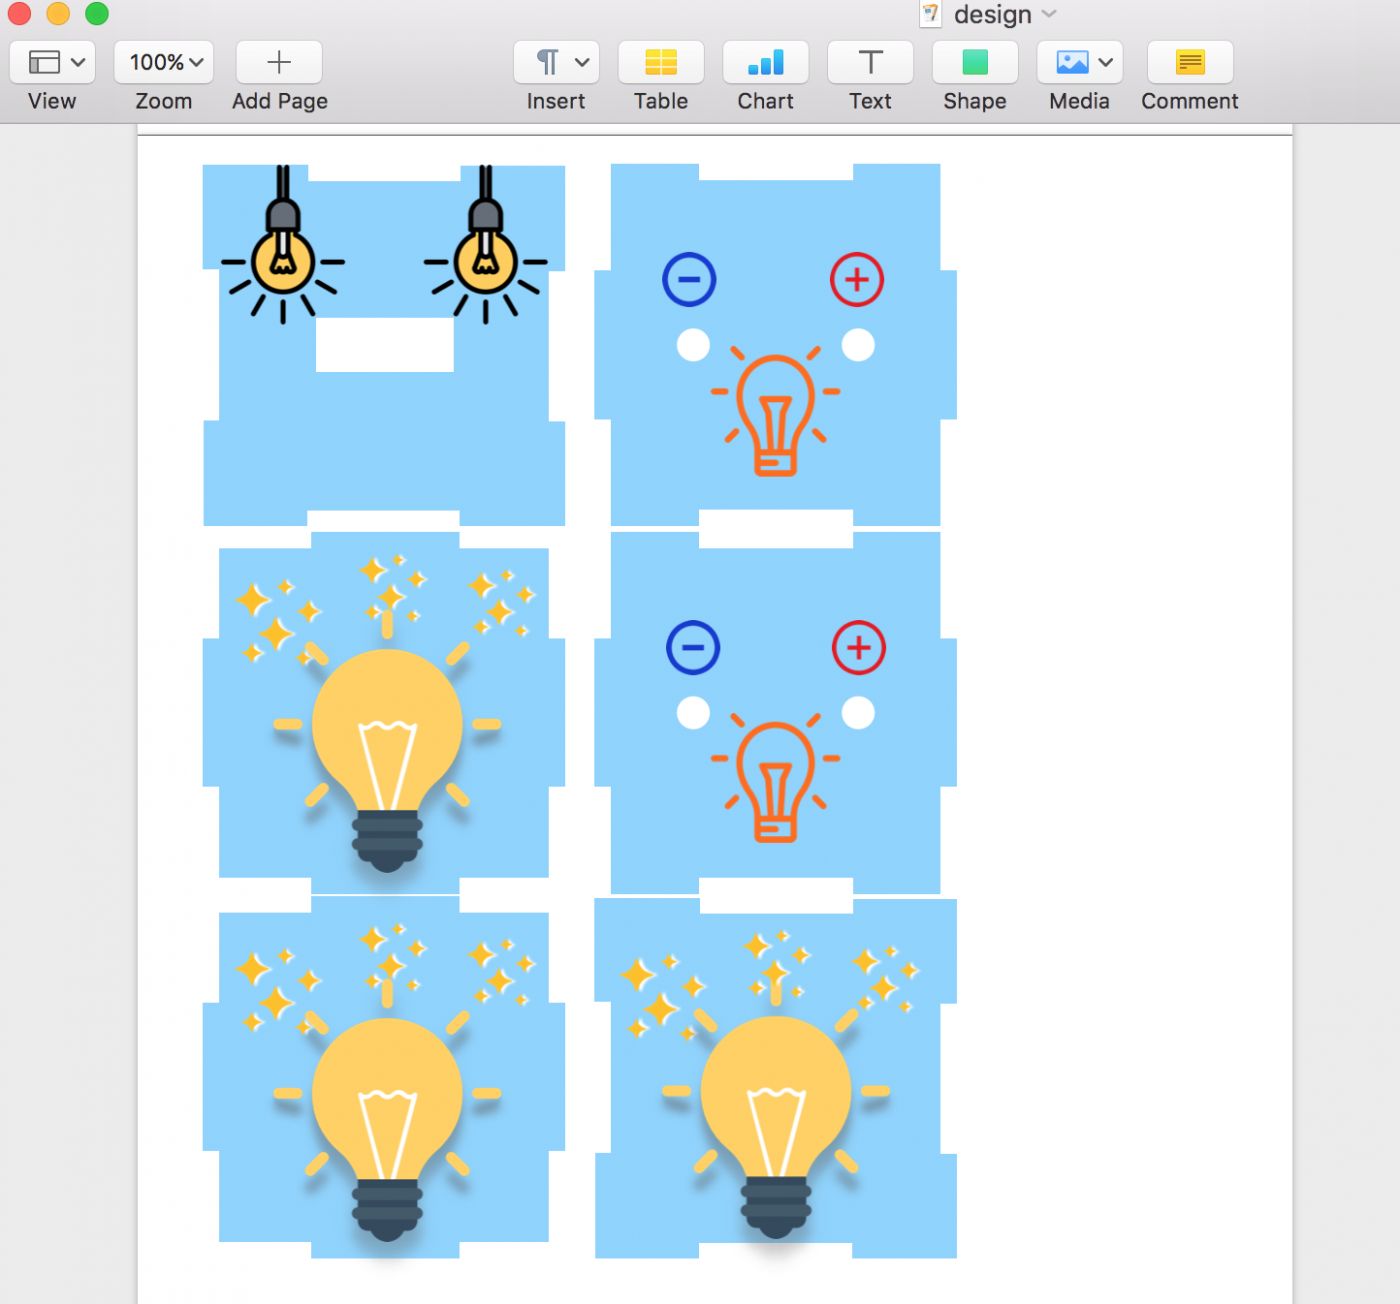
Task: Add a comment with yellow Comment icon
Action: [x=1189, y=63]
